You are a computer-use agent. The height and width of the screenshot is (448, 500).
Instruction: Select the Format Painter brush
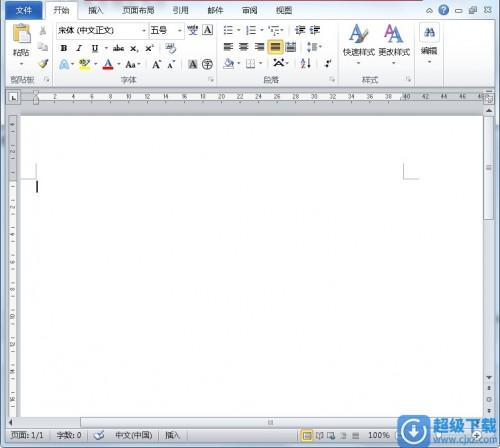pyautogui.click(x=43, y=63)
